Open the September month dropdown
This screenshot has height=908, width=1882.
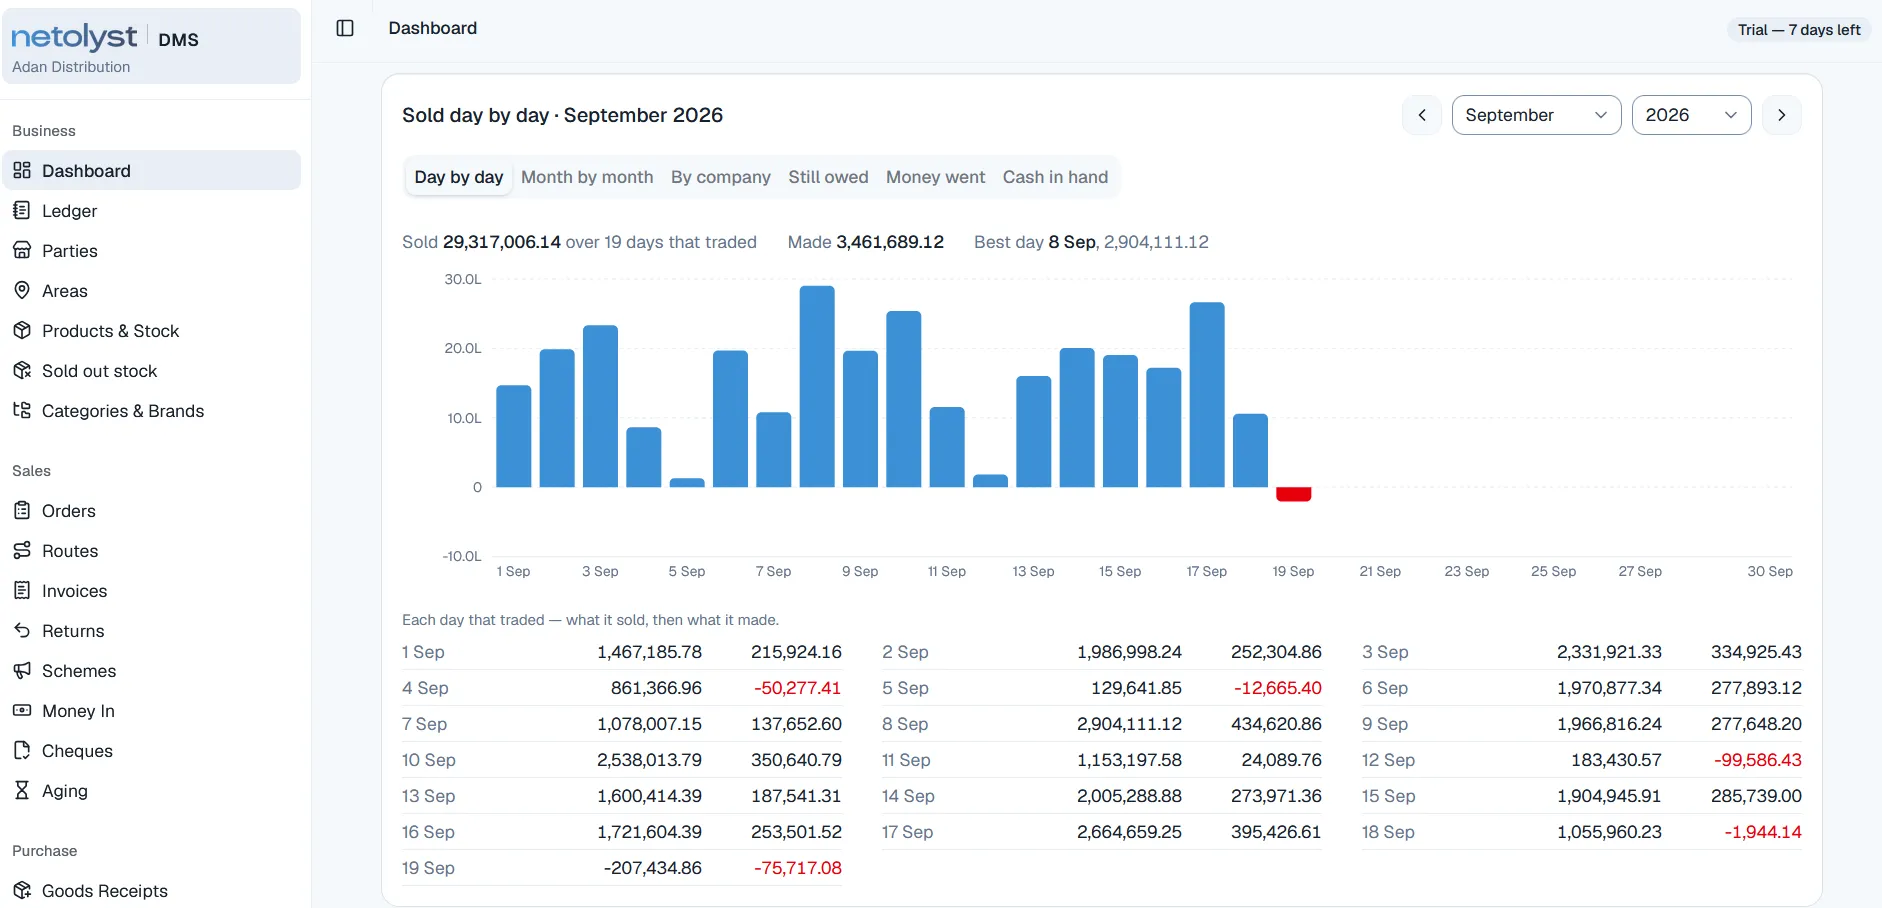click(x=1536, y=115)
